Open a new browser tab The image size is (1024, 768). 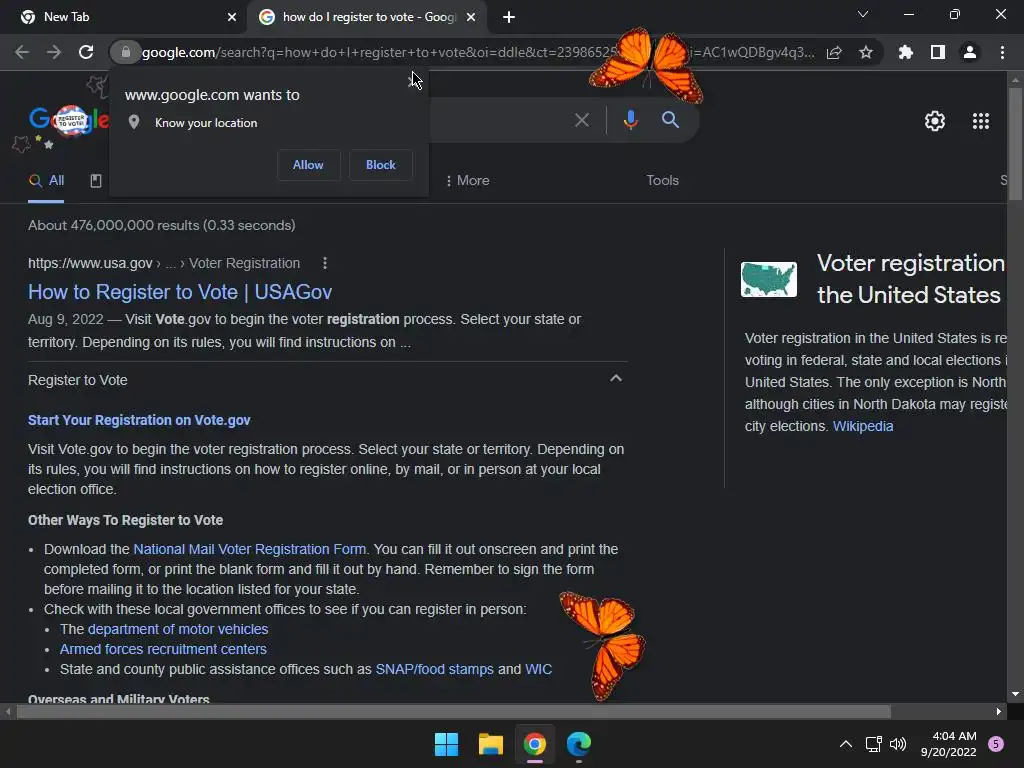[x=509, y=17]
